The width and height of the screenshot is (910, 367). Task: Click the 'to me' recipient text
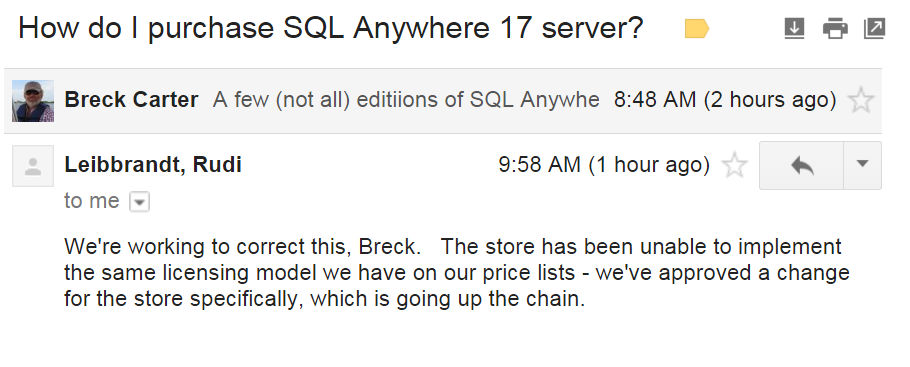(x=92, y=201)
